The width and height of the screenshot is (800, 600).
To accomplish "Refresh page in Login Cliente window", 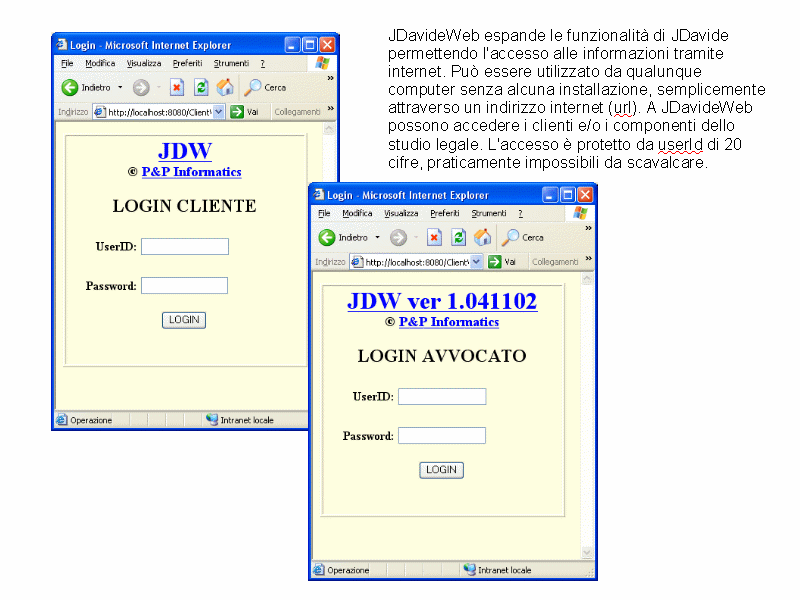I will click(201, 88).
